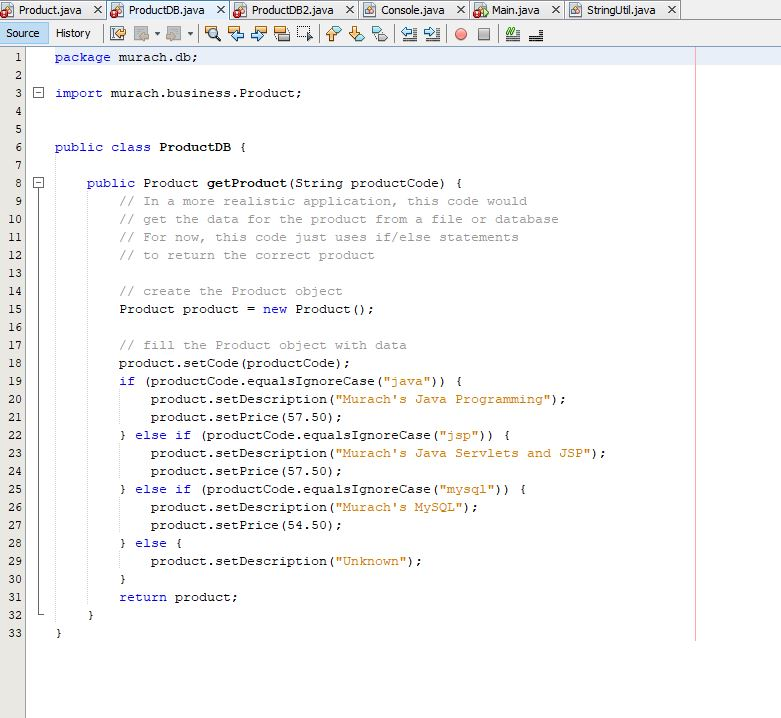Click line number 15 in the gutter
Image resolution: width=781 pixels, height=718 pixels.
15,309
